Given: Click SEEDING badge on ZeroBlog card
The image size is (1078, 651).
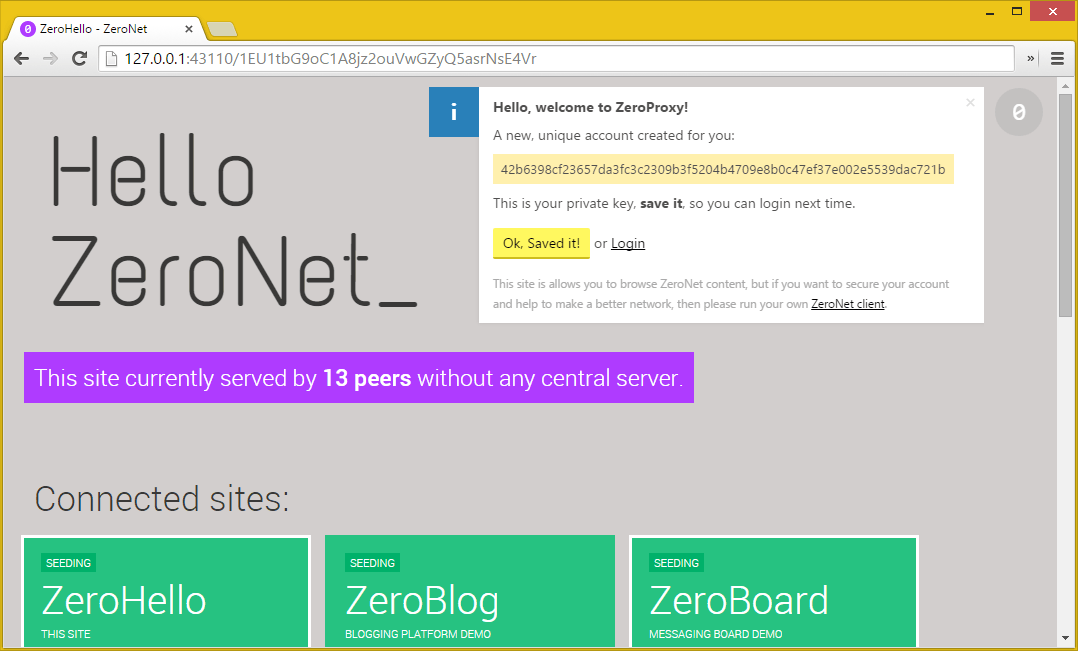Looking at the screenshot, I should (372, 563).
